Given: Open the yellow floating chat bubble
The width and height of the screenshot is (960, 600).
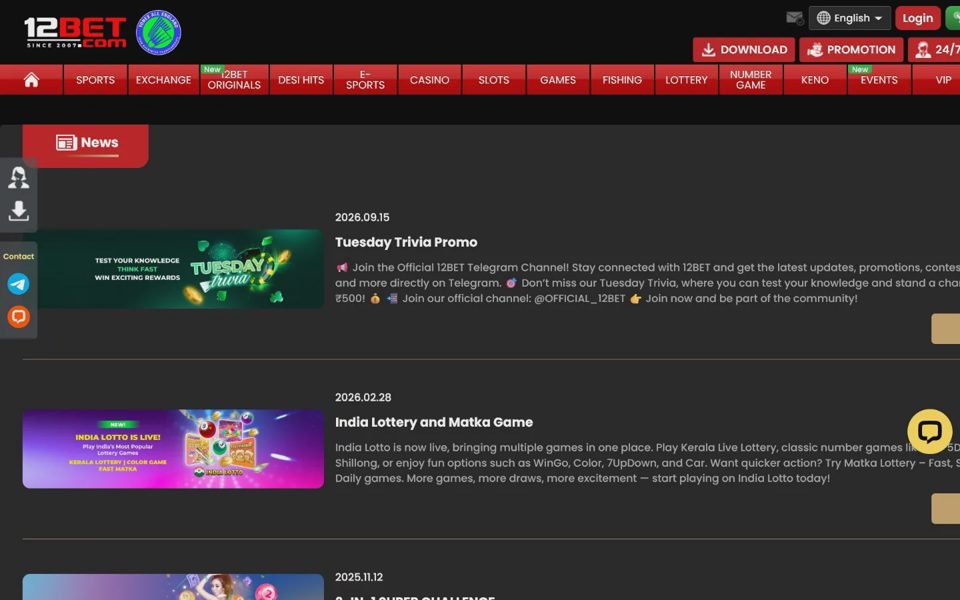Looking at the screenshot, I should [929, 432].
